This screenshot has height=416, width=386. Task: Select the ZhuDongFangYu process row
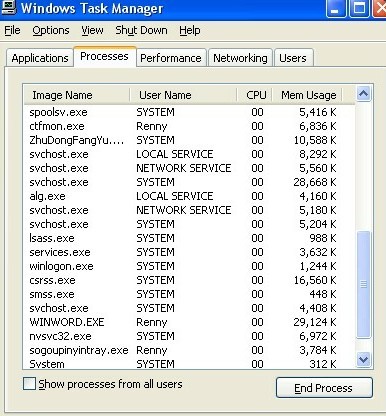189,140
